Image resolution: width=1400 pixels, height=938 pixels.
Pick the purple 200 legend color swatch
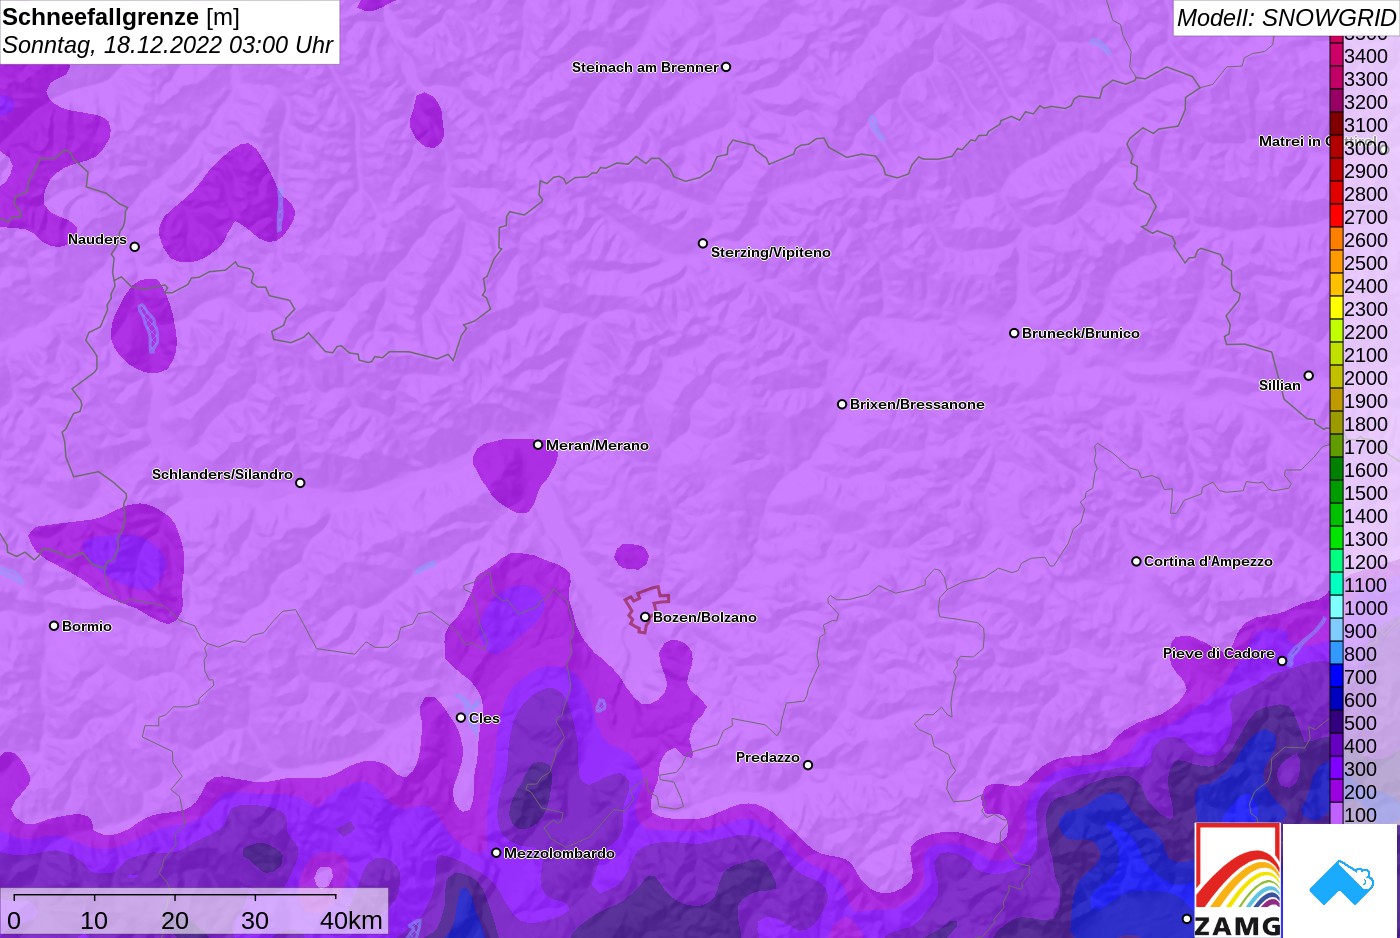(1336, 791)
